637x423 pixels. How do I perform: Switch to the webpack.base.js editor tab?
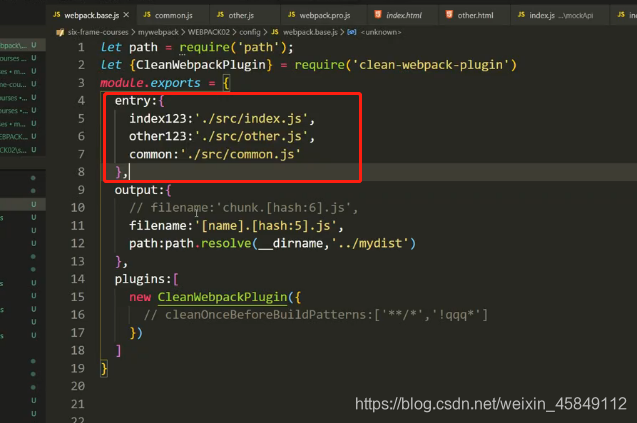click(x=91, y=15)
